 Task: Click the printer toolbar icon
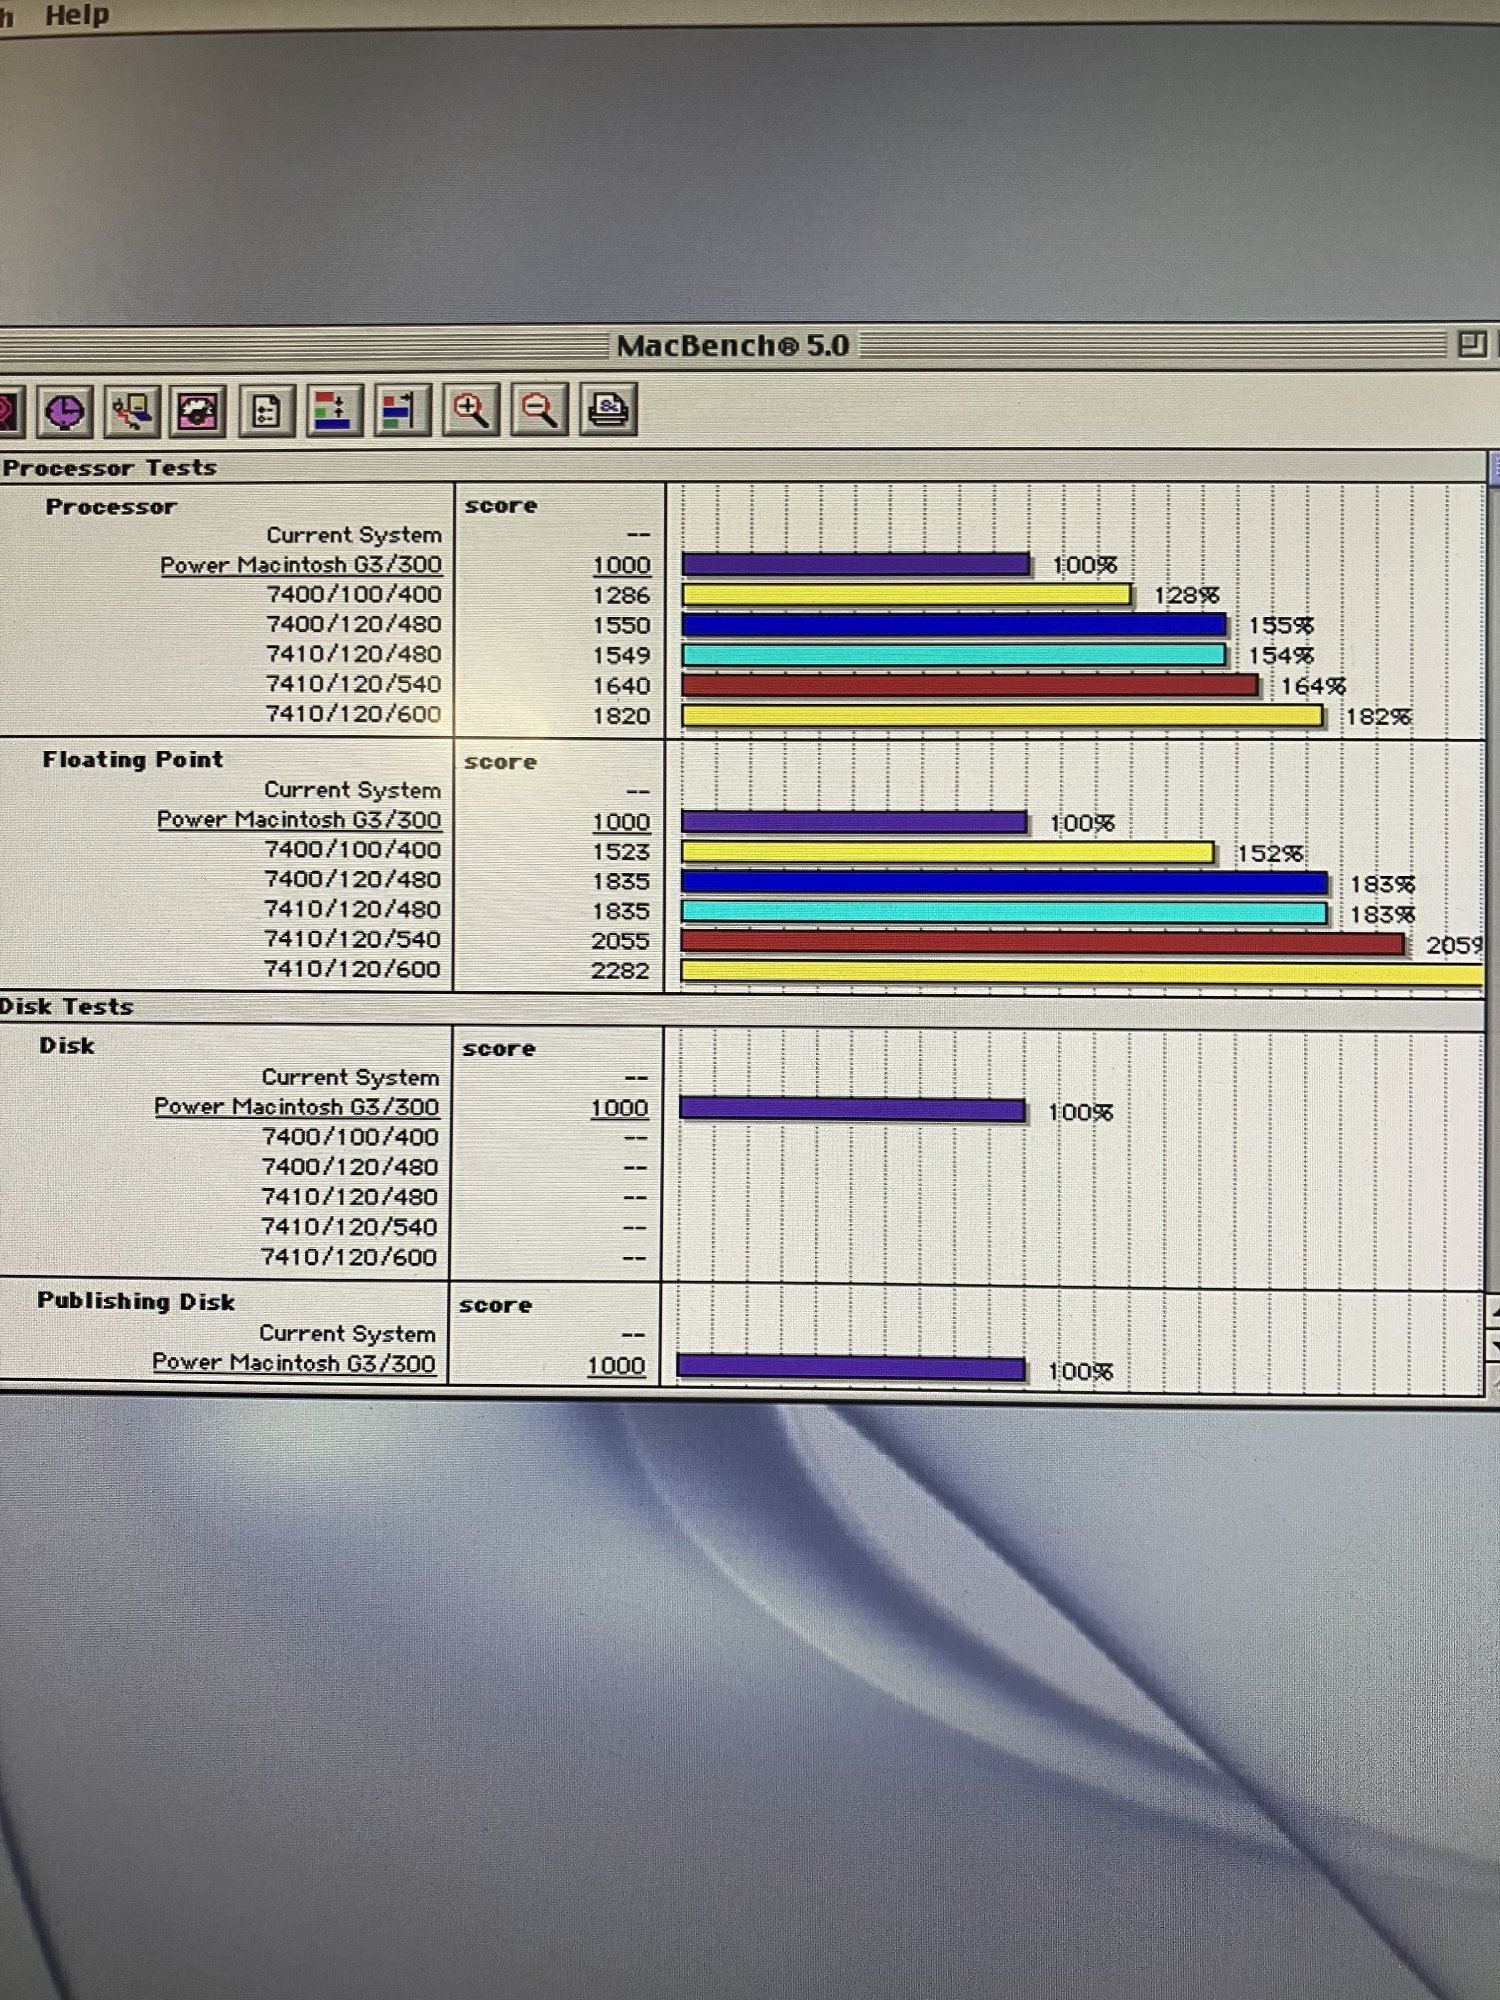tap(608, 410)
